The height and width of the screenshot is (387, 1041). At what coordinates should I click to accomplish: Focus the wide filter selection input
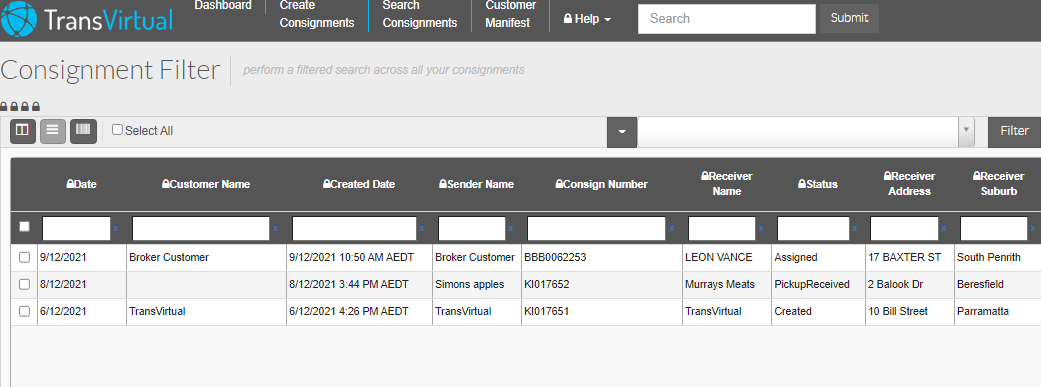[797, 131]
